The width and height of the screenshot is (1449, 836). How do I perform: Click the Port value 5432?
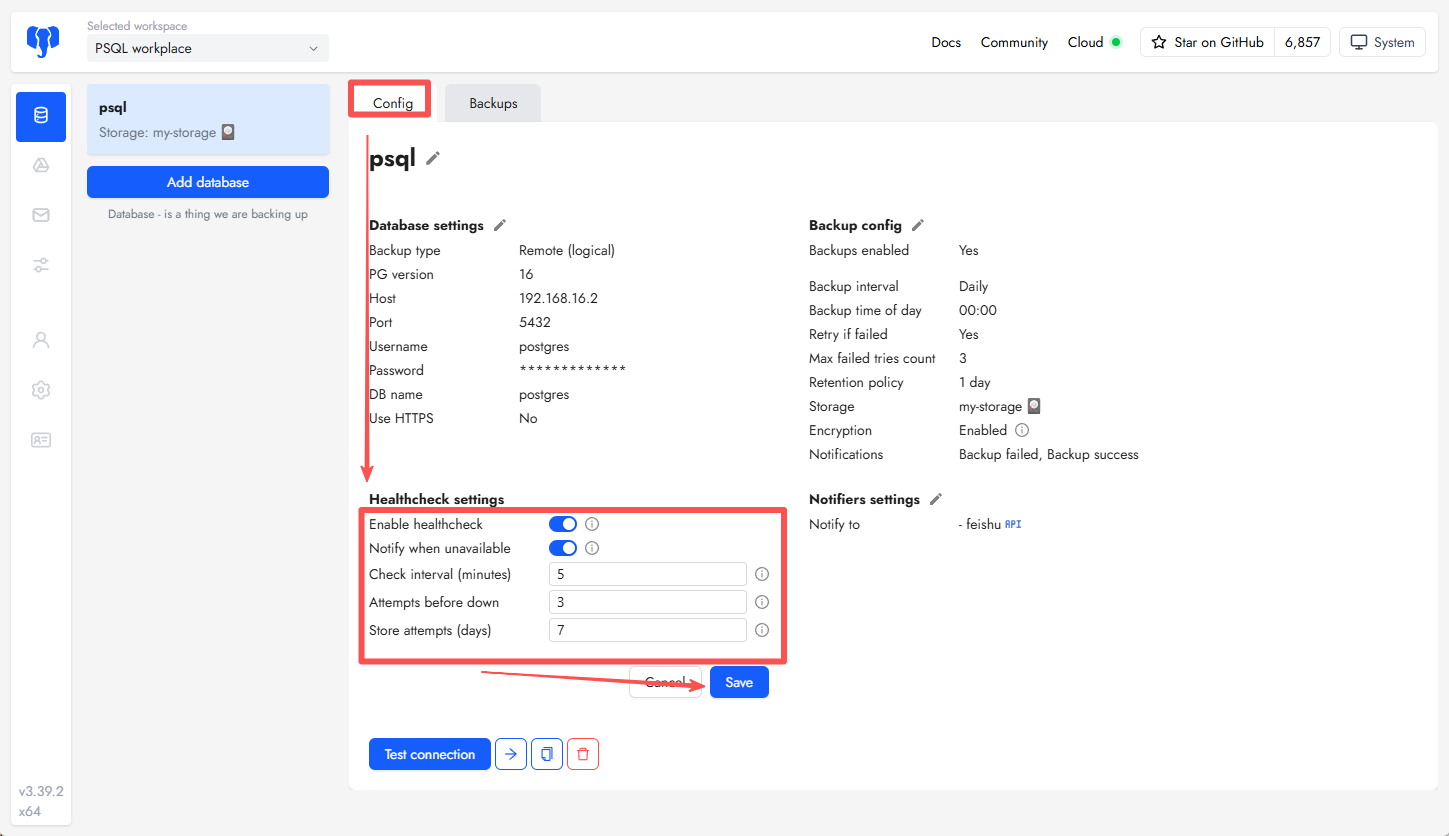(535, 322)
